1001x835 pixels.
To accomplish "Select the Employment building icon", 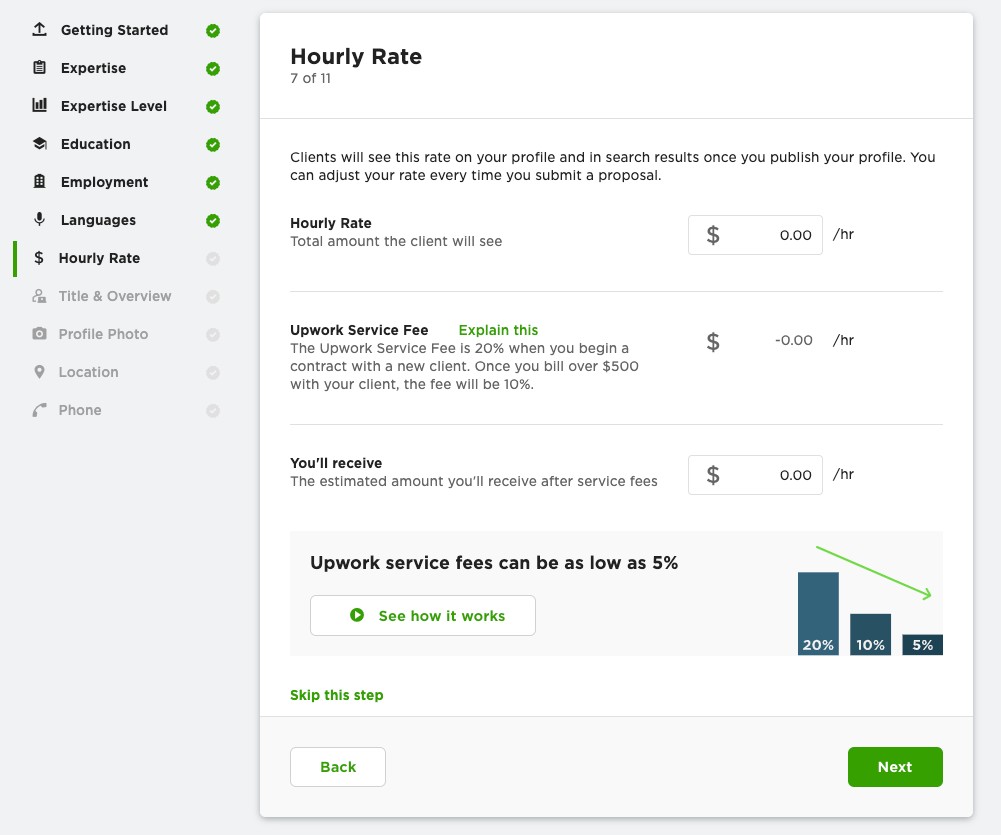I will (x=39, y=181).
